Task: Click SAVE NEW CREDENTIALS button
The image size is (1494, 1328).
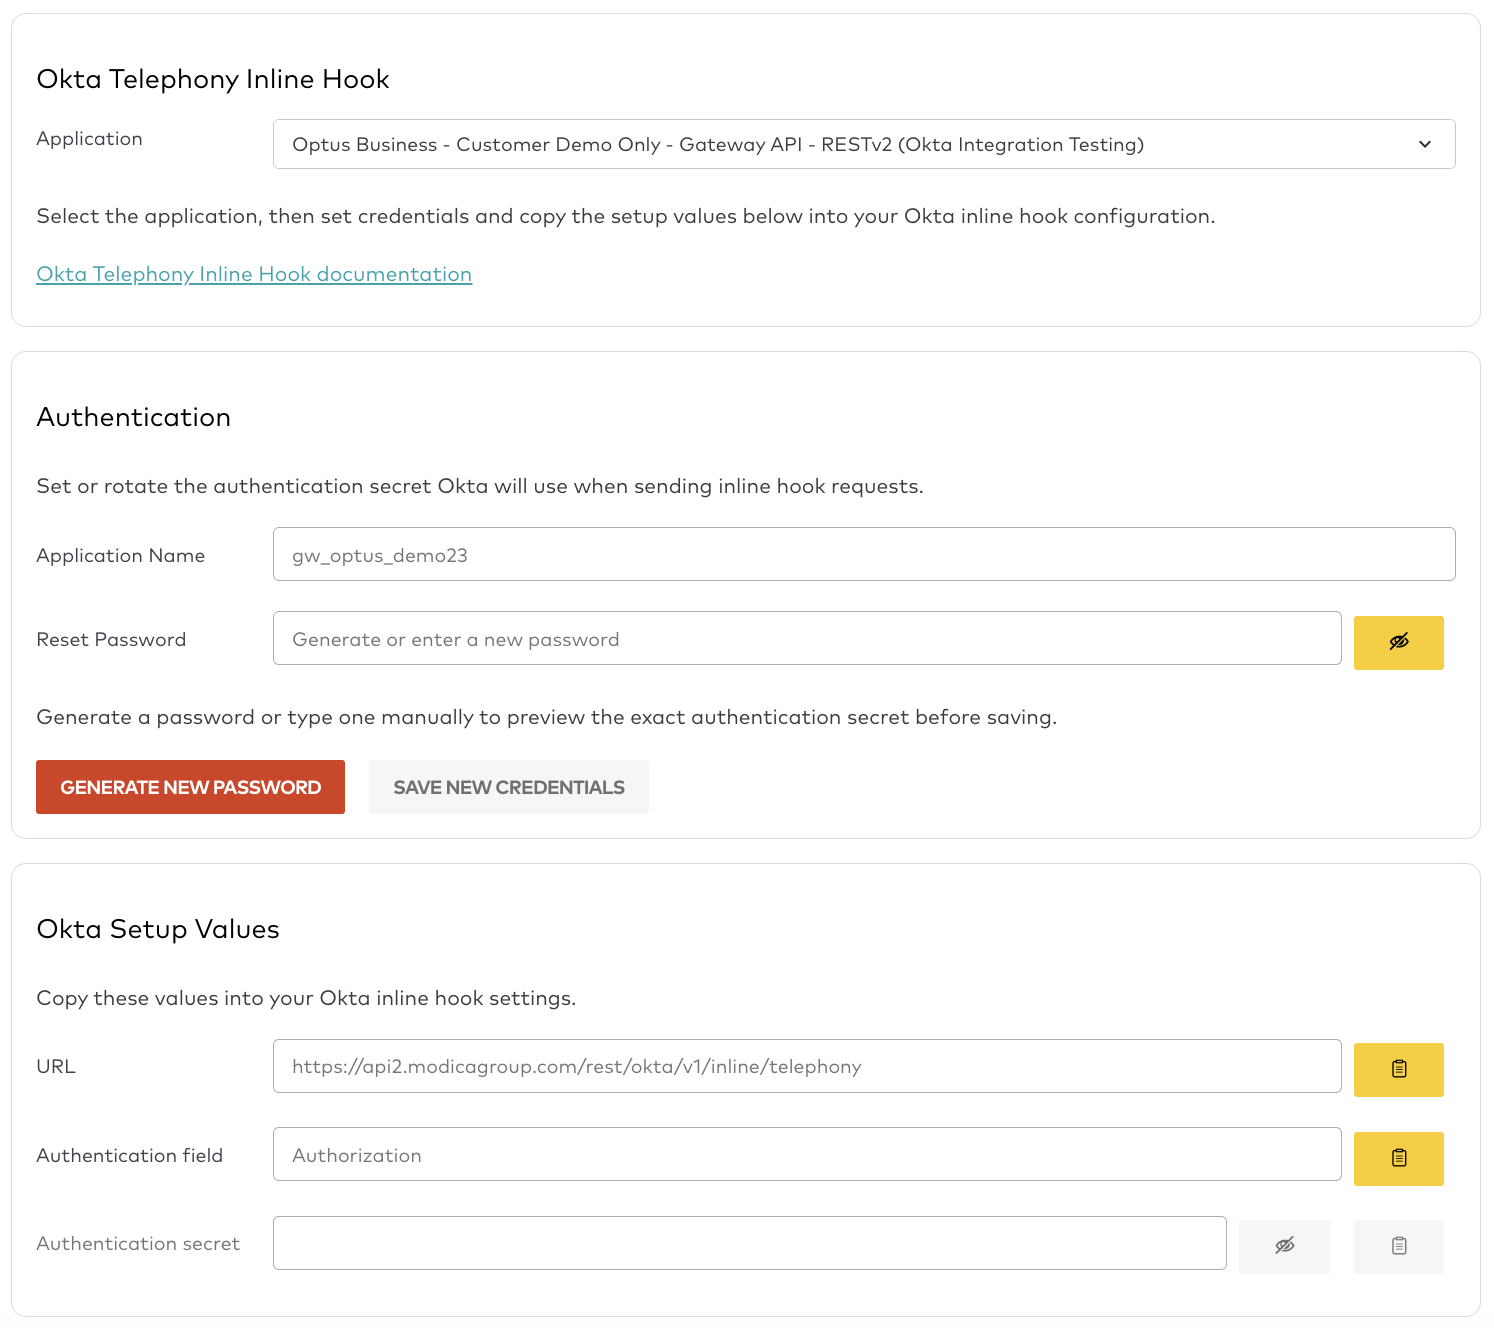Action: pos(508,787)
